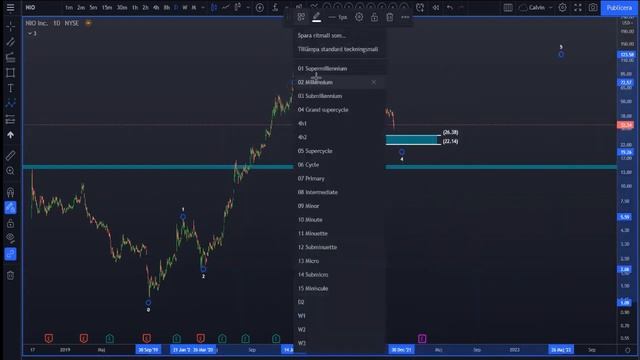Take a snapshot with camera icon

[x=593, y=7]
